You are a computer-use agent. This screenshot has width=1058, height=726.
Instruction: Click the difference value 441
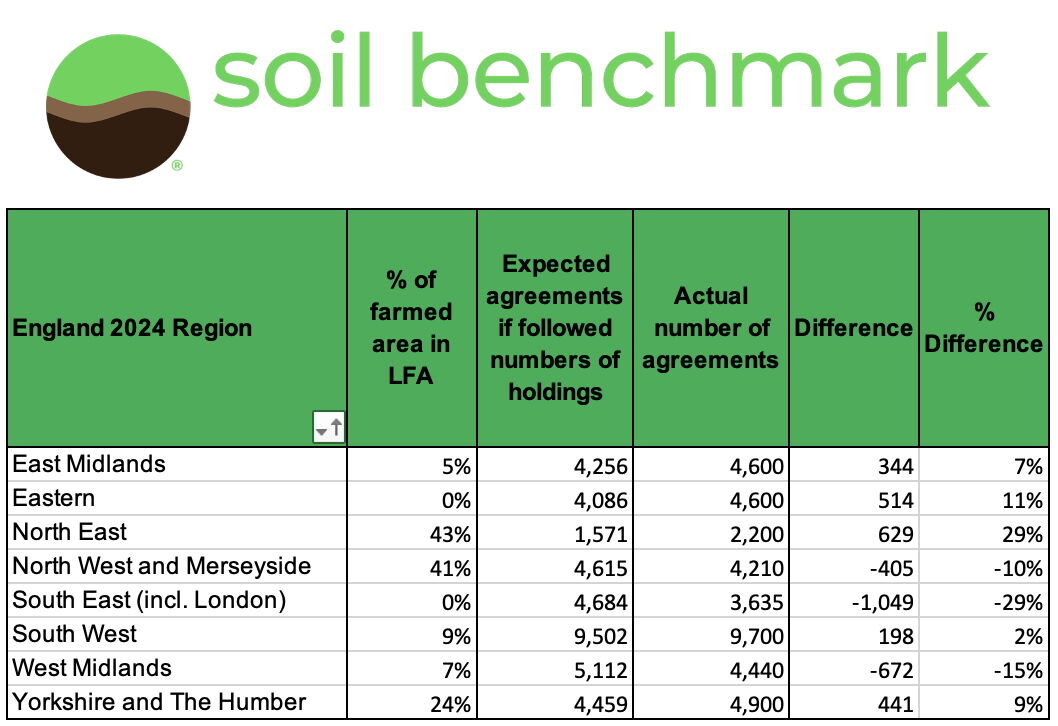[854, 702]
